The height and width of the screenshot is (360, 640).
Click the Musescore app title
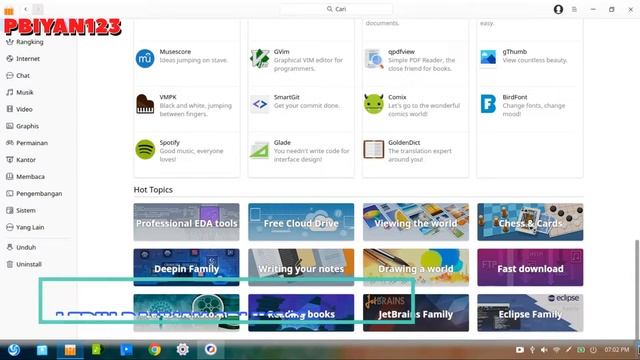coord(175,51)
